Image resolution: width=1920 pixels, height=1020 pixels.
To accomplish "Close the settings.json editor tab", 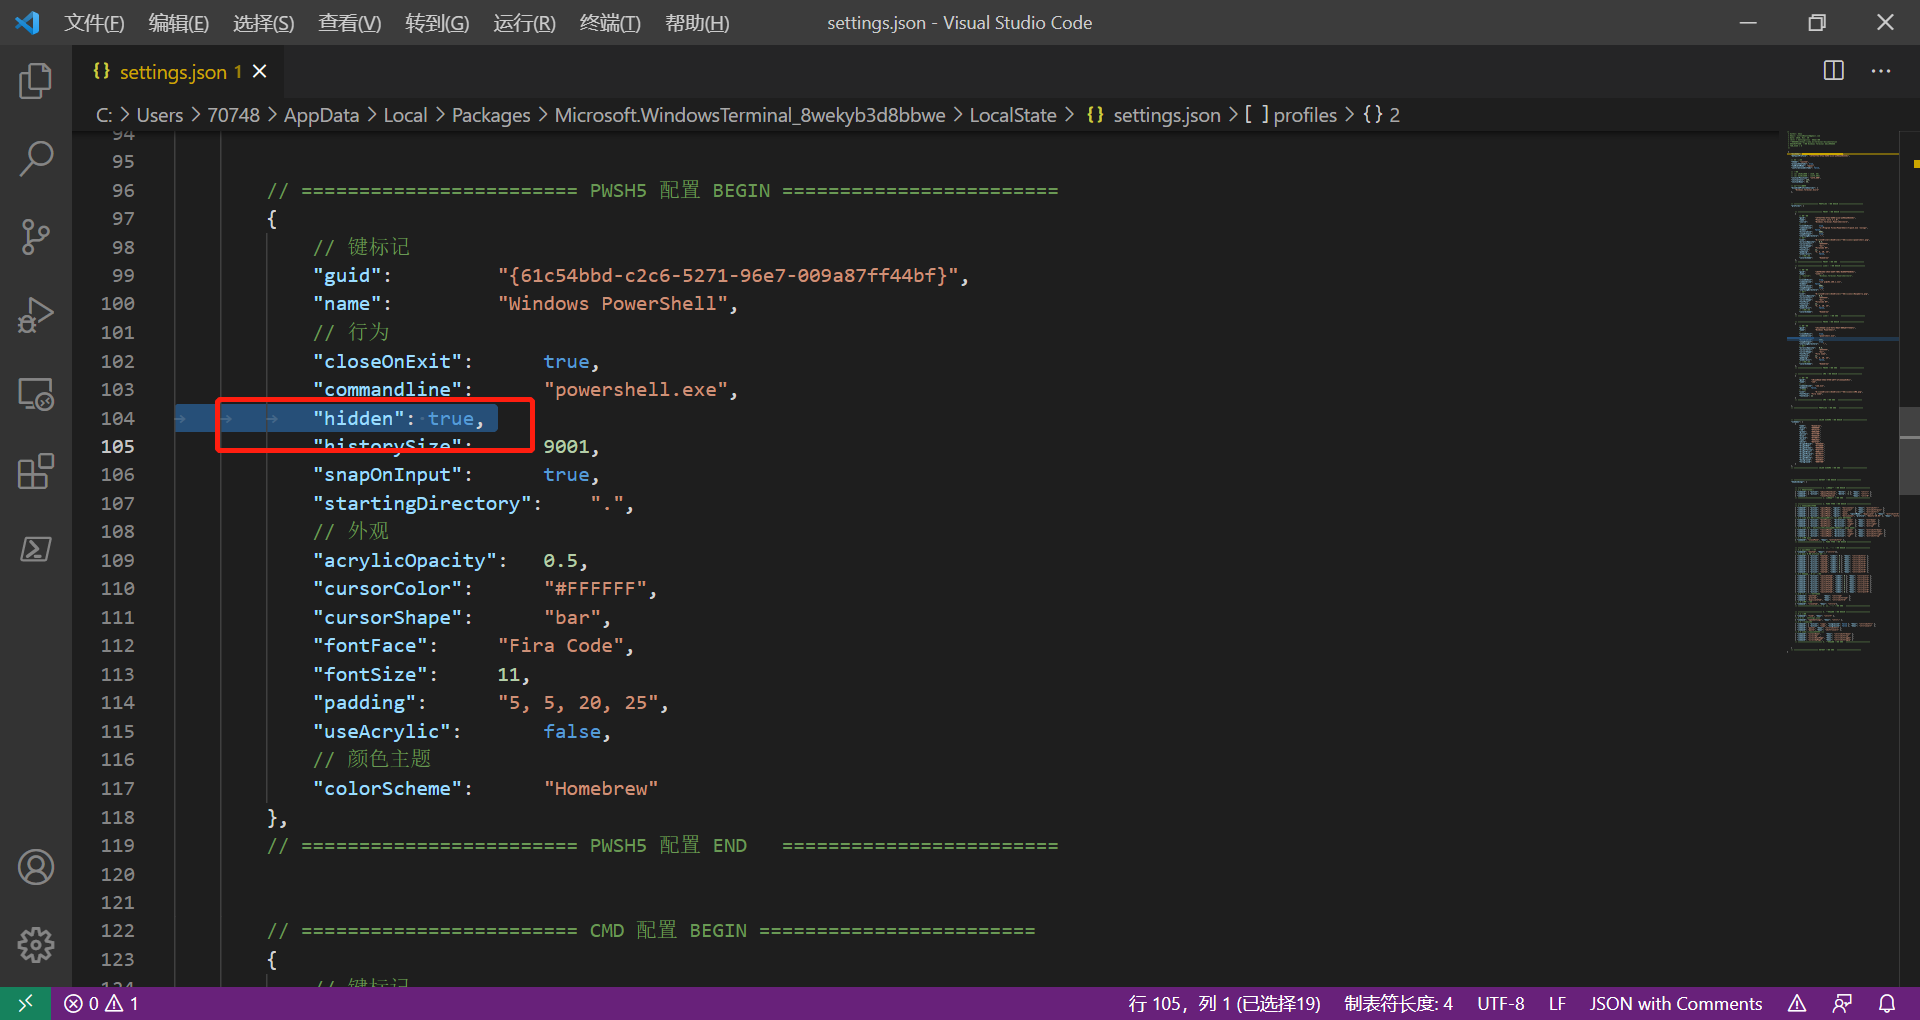I will 260,71.
